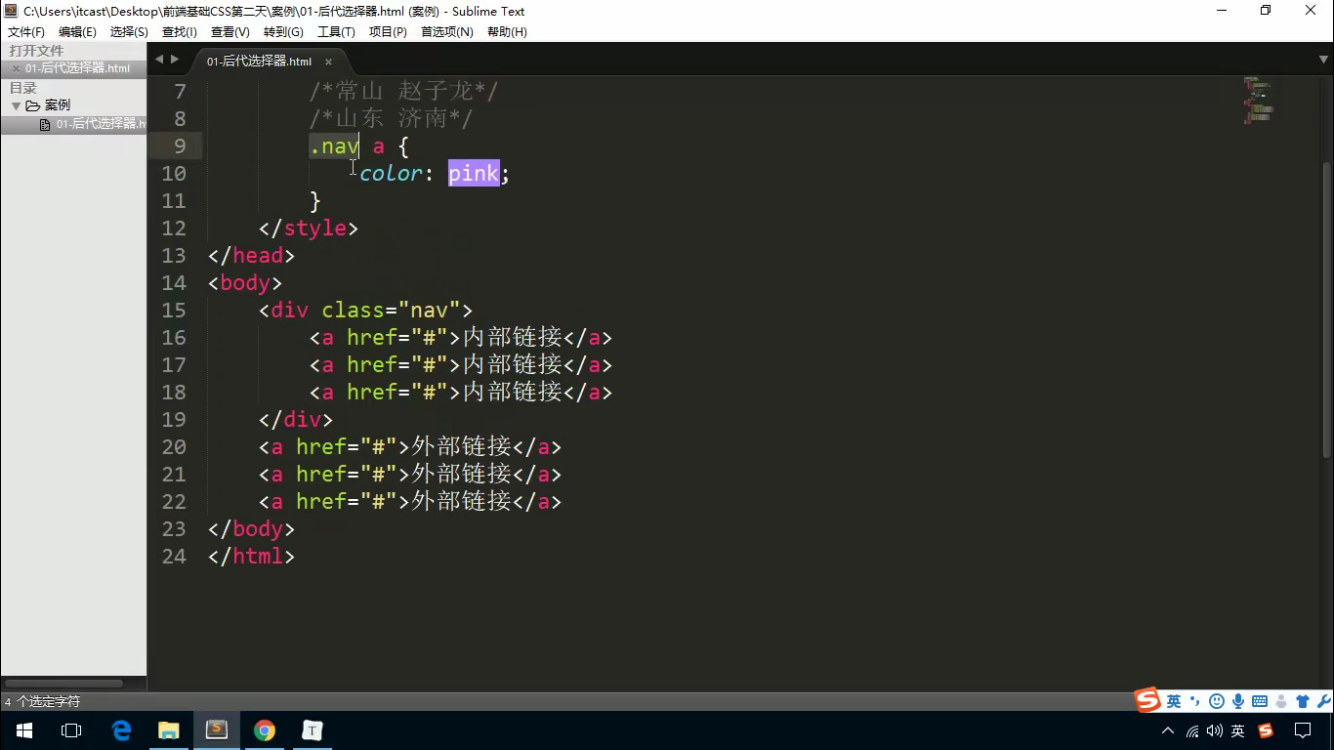Click the highlighted 'pink' value
The image size is (1334, 750).
point(473,173)
